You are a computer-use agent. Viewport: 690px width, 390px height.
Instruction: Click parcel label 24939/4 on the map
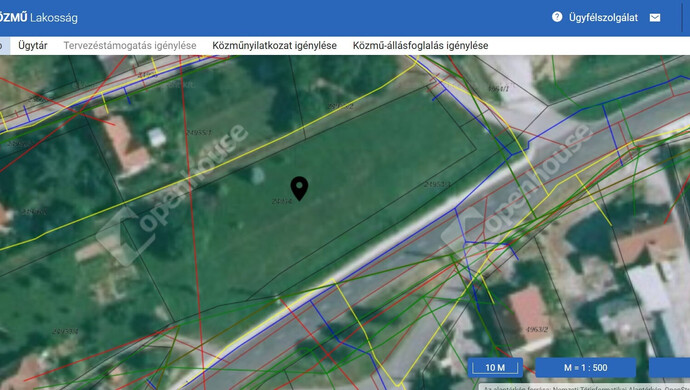click(x=65, y=331)
